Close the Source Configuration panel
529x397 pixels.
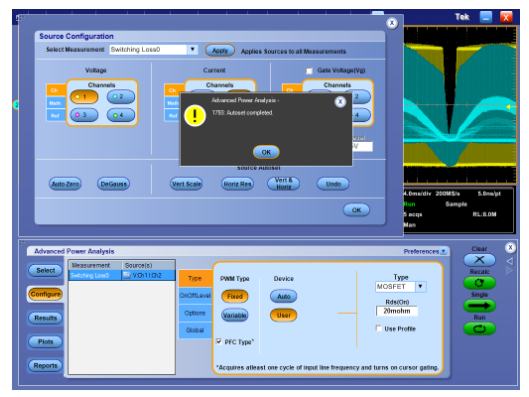click(x=392, y=23)
